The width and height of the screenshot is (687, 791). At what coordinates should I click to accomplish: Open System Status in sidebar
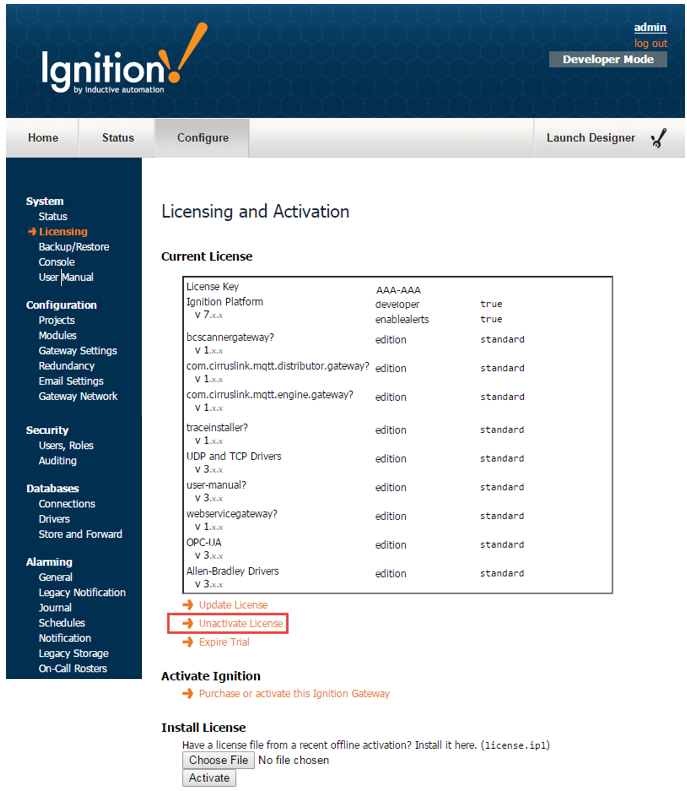coord(53,216)
